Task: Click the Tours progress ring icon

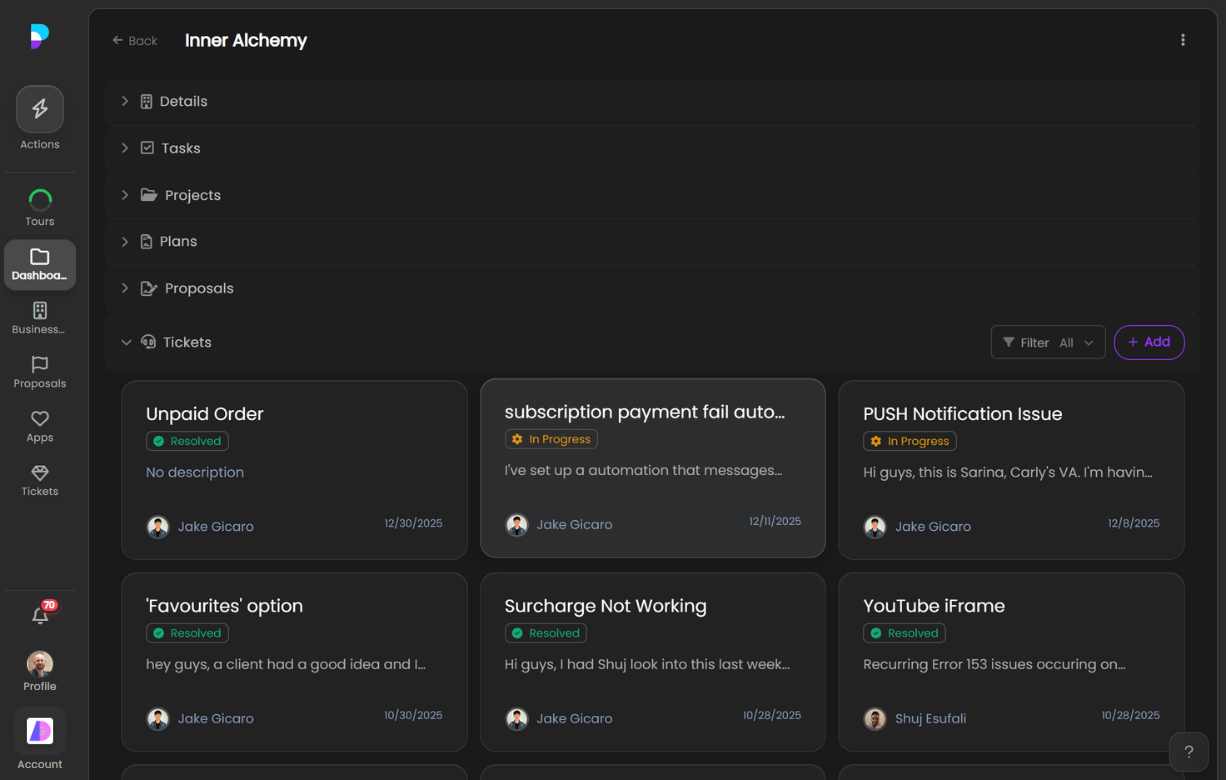Action: tap(40, 200)
